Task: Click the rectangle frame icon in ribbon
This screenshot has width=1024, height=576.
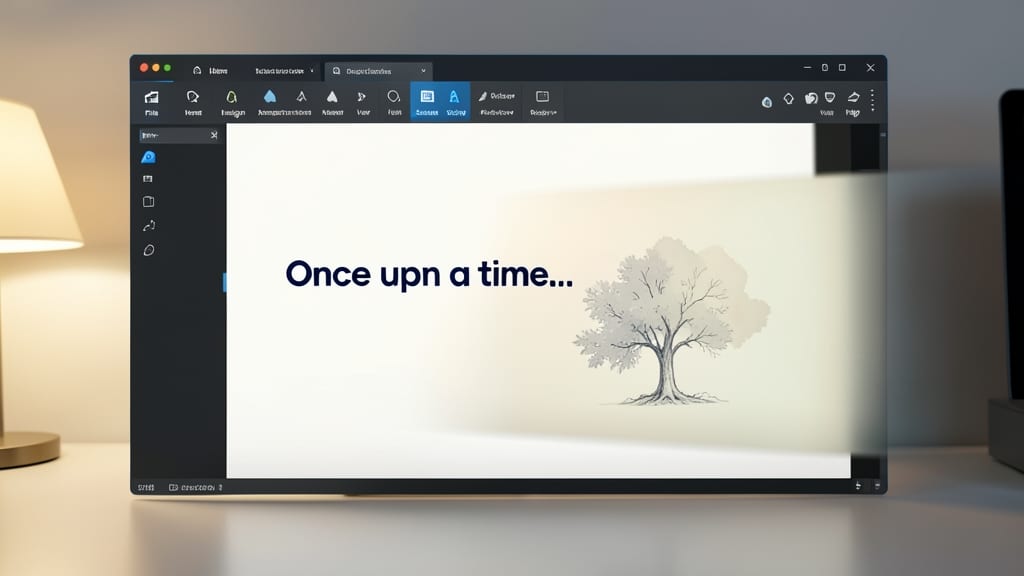Action: 543,97
